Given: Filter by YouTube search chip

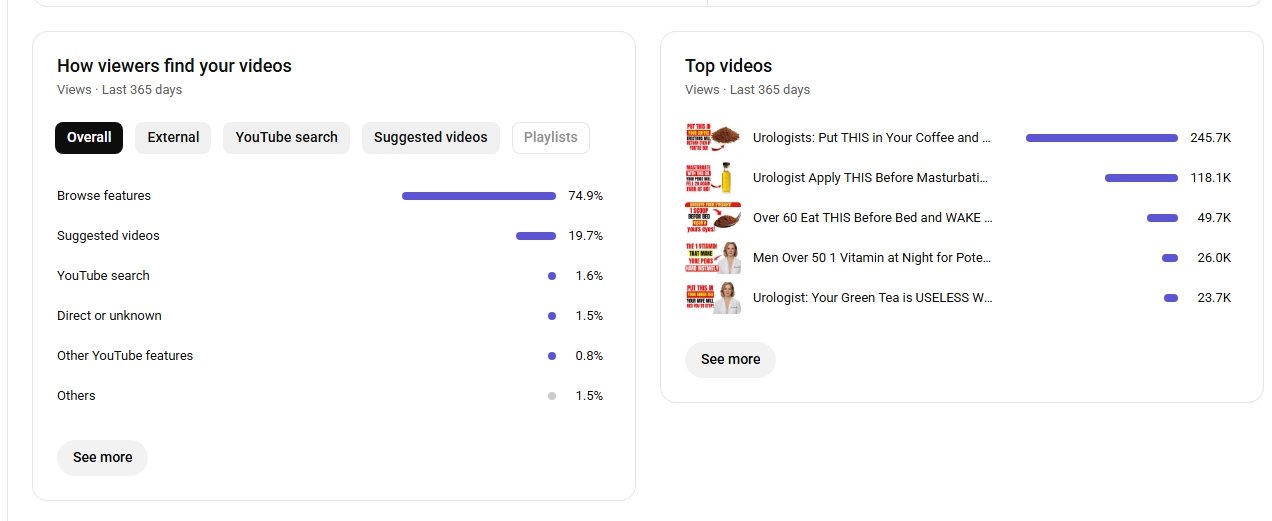Looking at the screenshot, I should (x=286, y=138).
